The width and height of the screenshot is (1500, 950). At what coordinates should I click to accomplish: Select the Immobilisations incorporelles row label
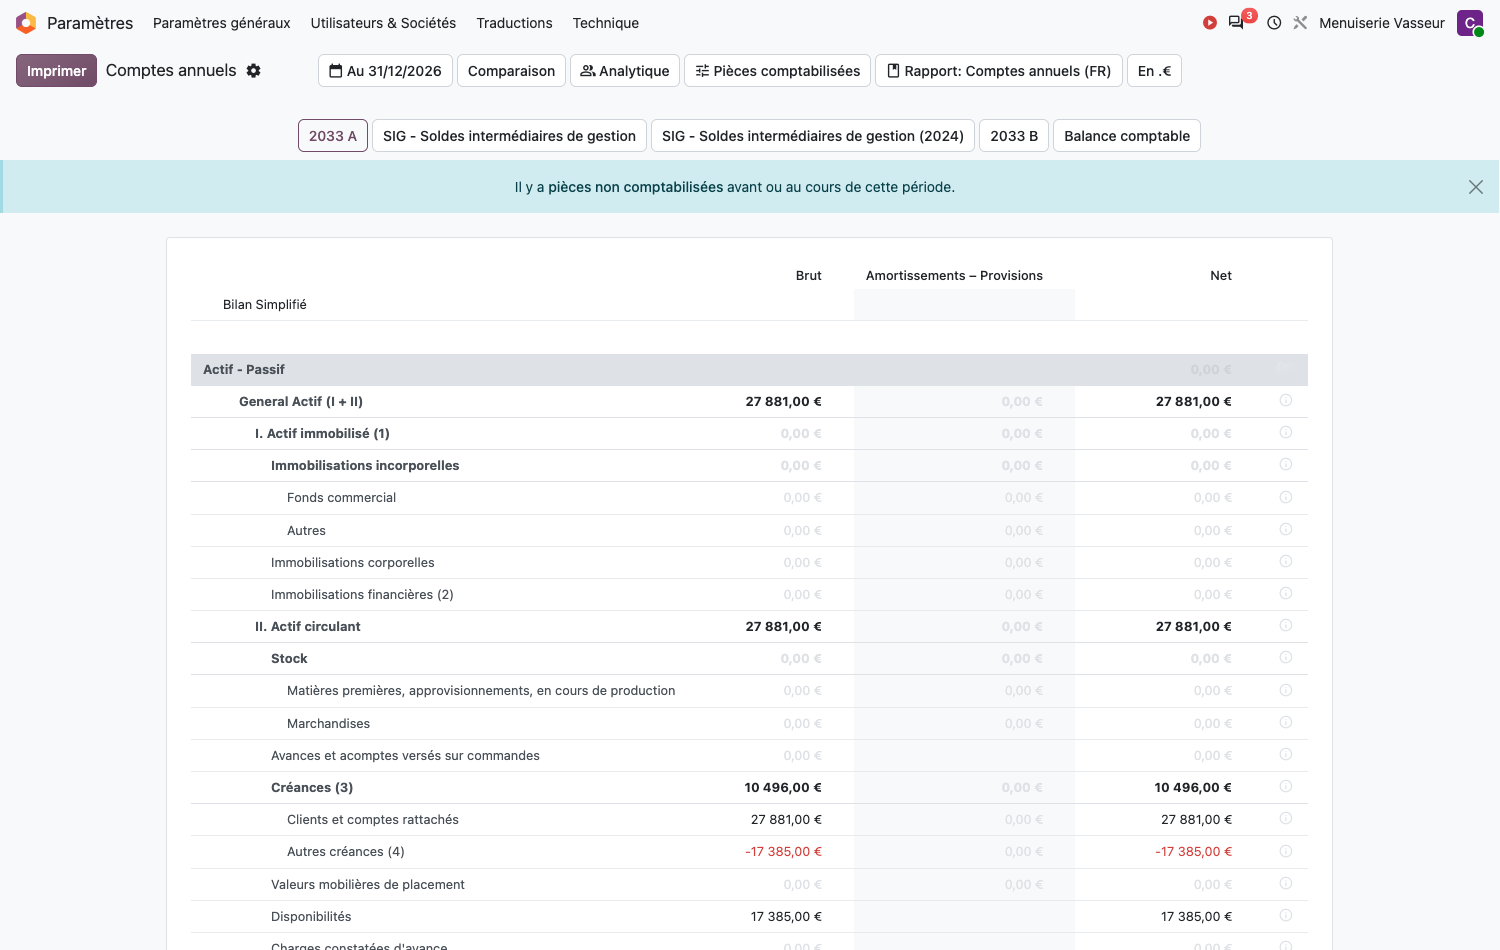(365, 465)
